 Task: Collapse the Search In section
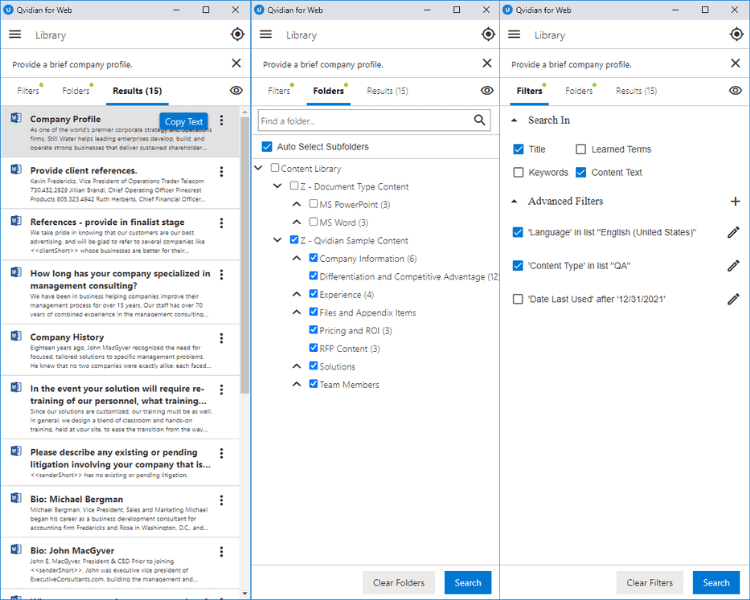515,120
